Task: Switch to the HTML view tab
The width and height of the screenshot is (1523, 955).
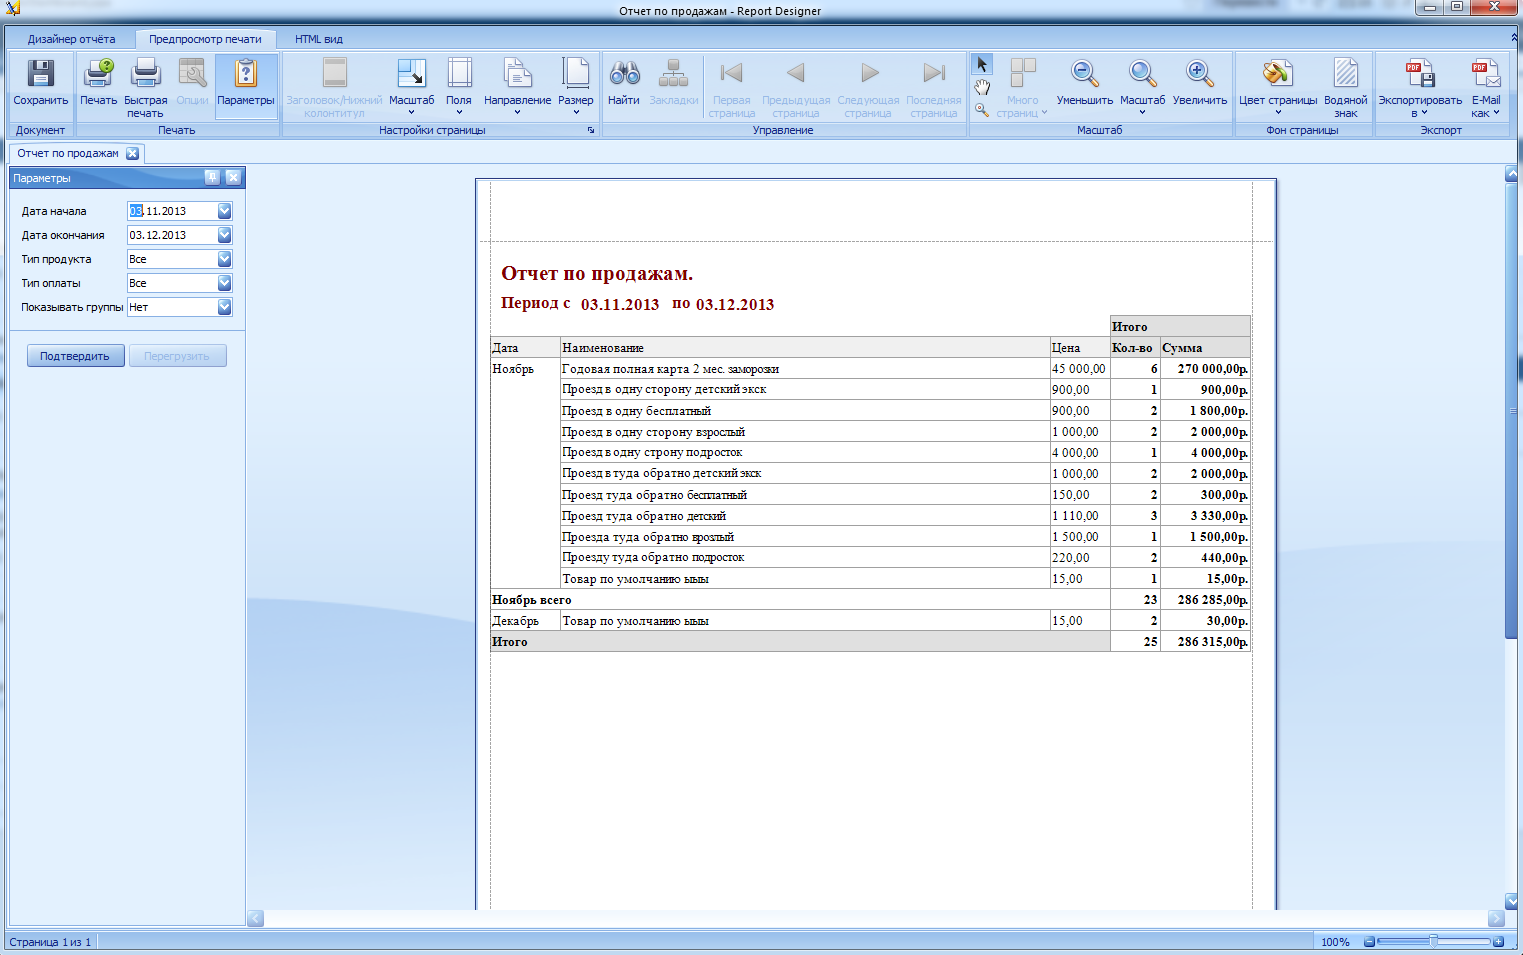Action: point(318,39)
